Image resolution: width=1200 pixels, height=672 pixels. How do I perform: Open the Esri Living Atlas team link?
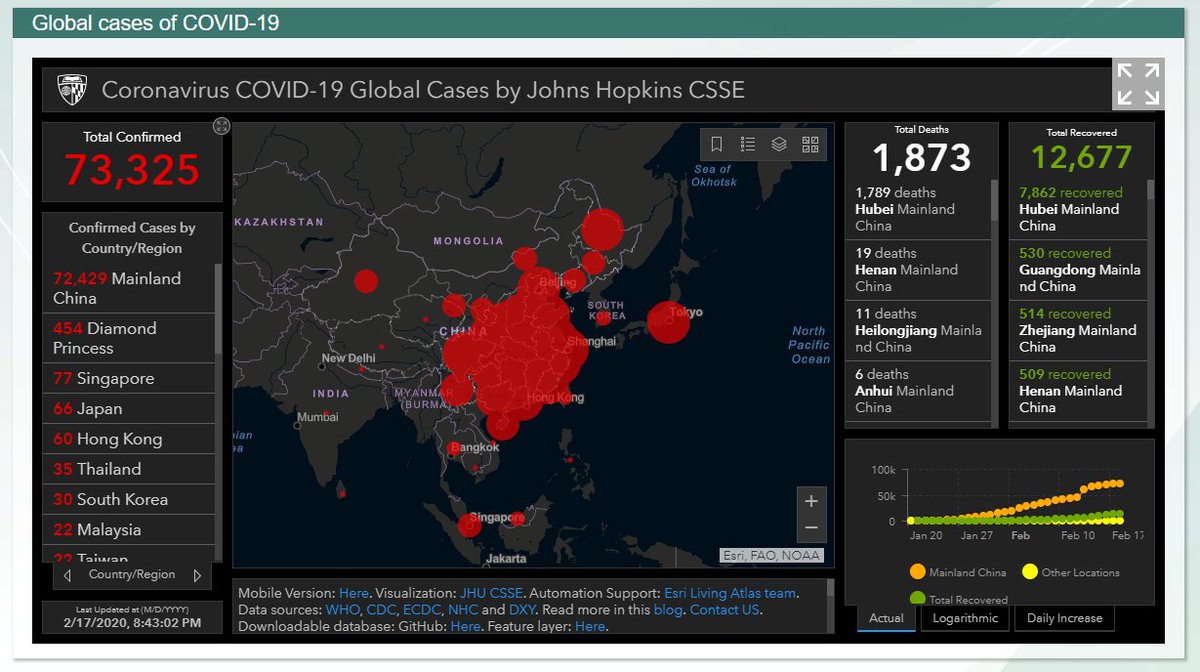click(730, 593)
